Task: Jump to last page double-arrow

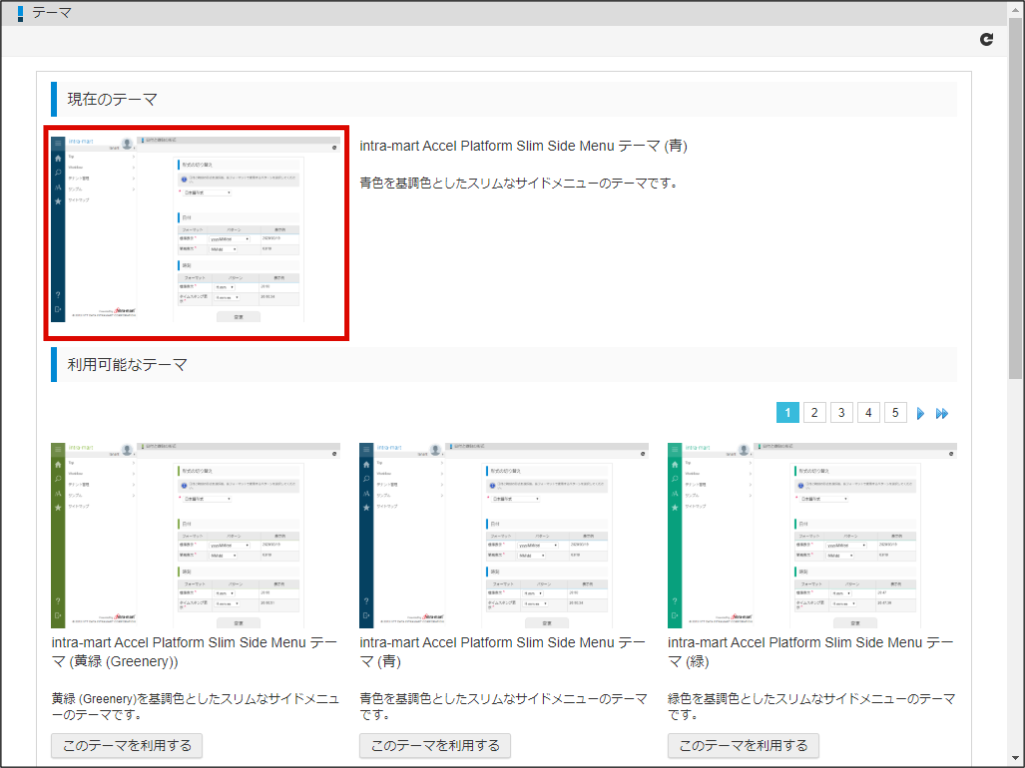Action: coord(942,413)
